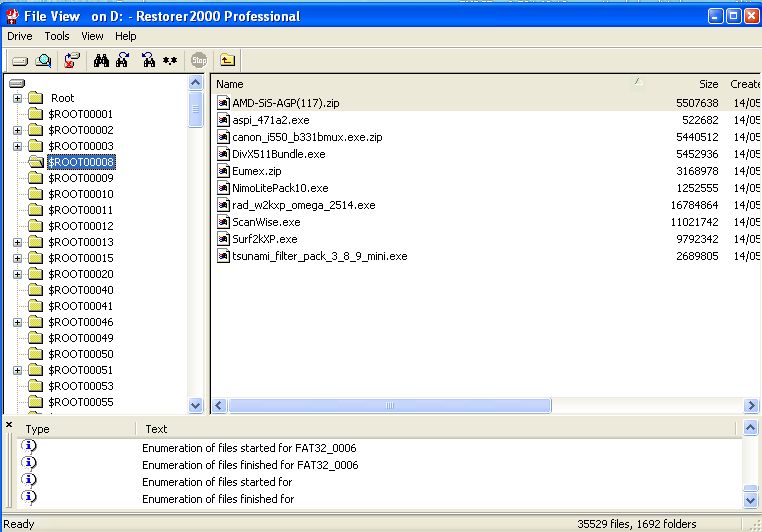762x532 pixels.
Task: Click the info icon of the FAT32_0006 started entry
Action: pyautogui.click(x=29, y=446)
